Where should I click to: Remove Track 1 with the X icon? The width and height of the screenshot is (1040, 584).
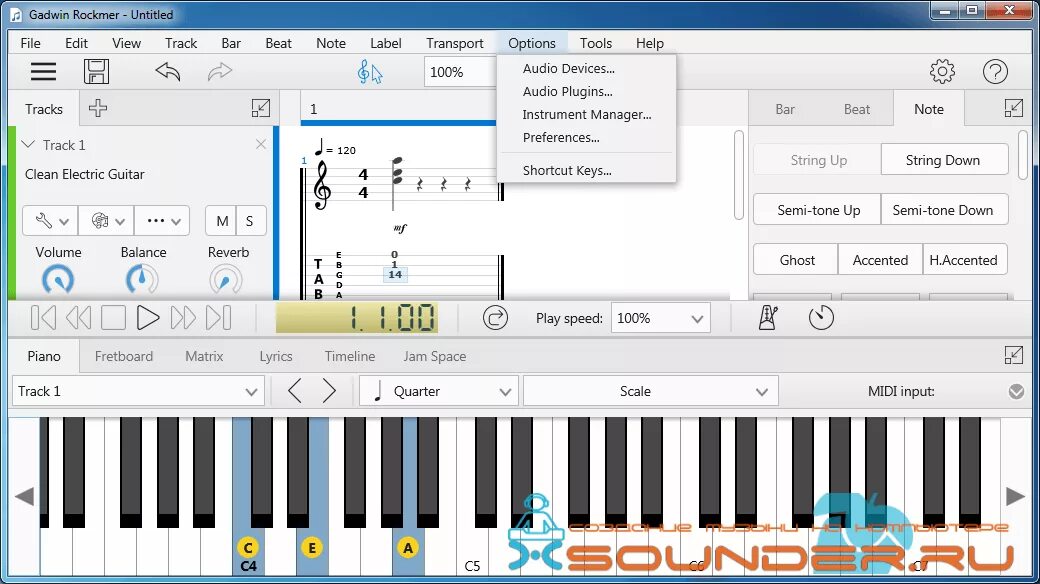[x=261, y=144]
